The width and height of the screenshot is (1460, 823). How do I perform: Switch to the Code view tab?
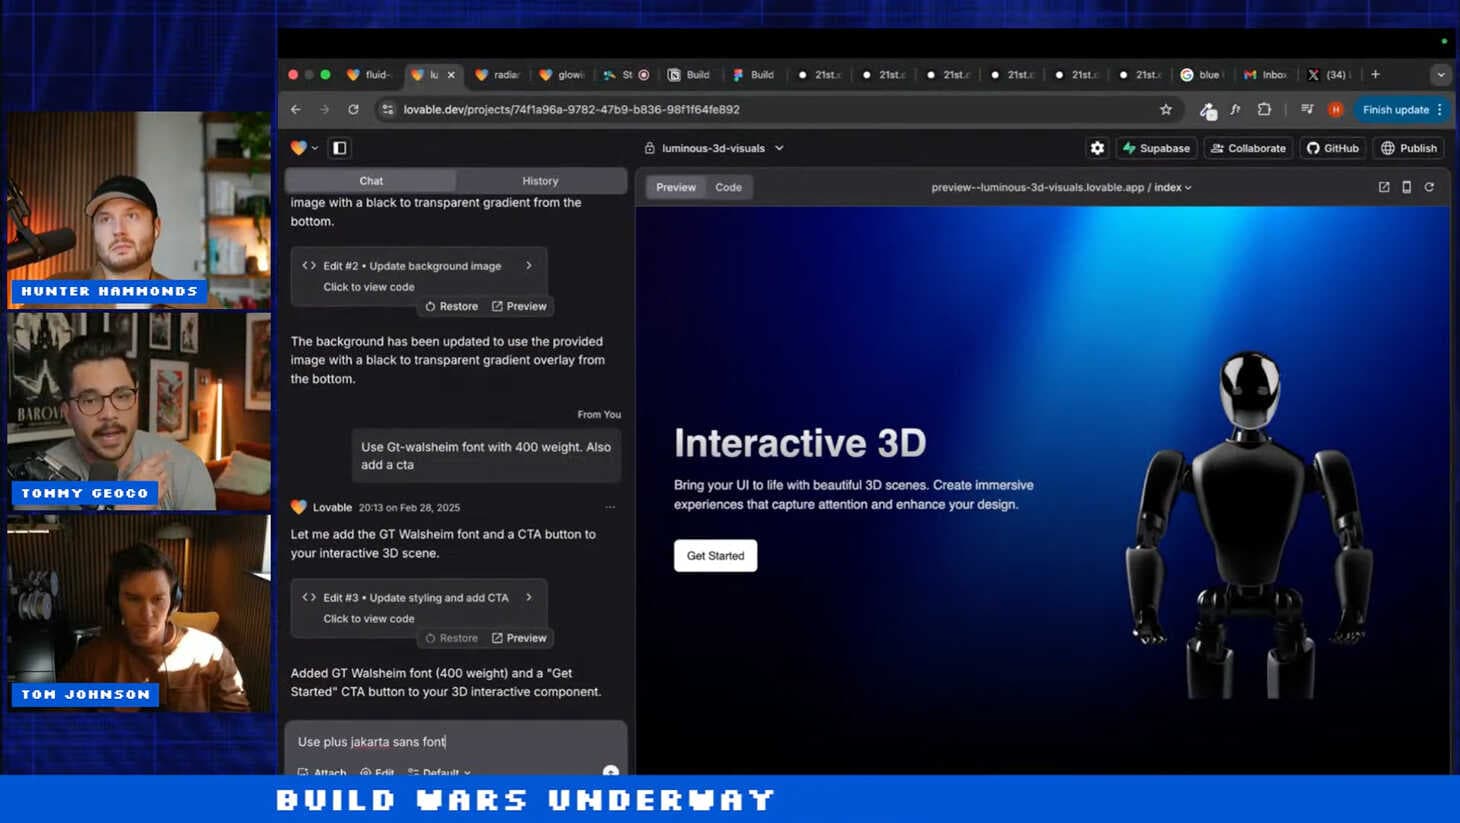point(728,187)
